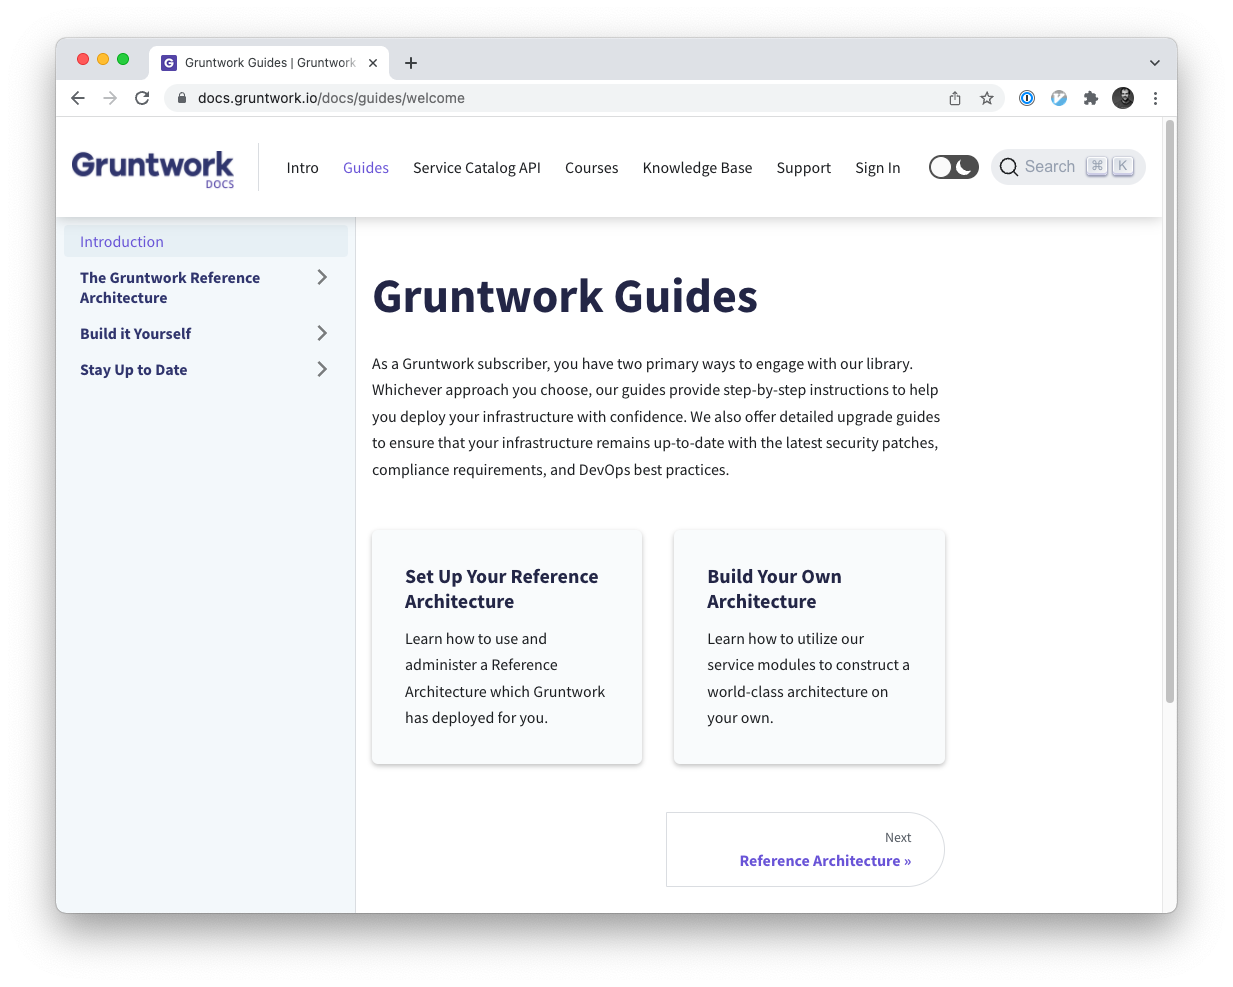
Task: Click the Gruntwork Docs logo
Action: click(x=153, y=168)
